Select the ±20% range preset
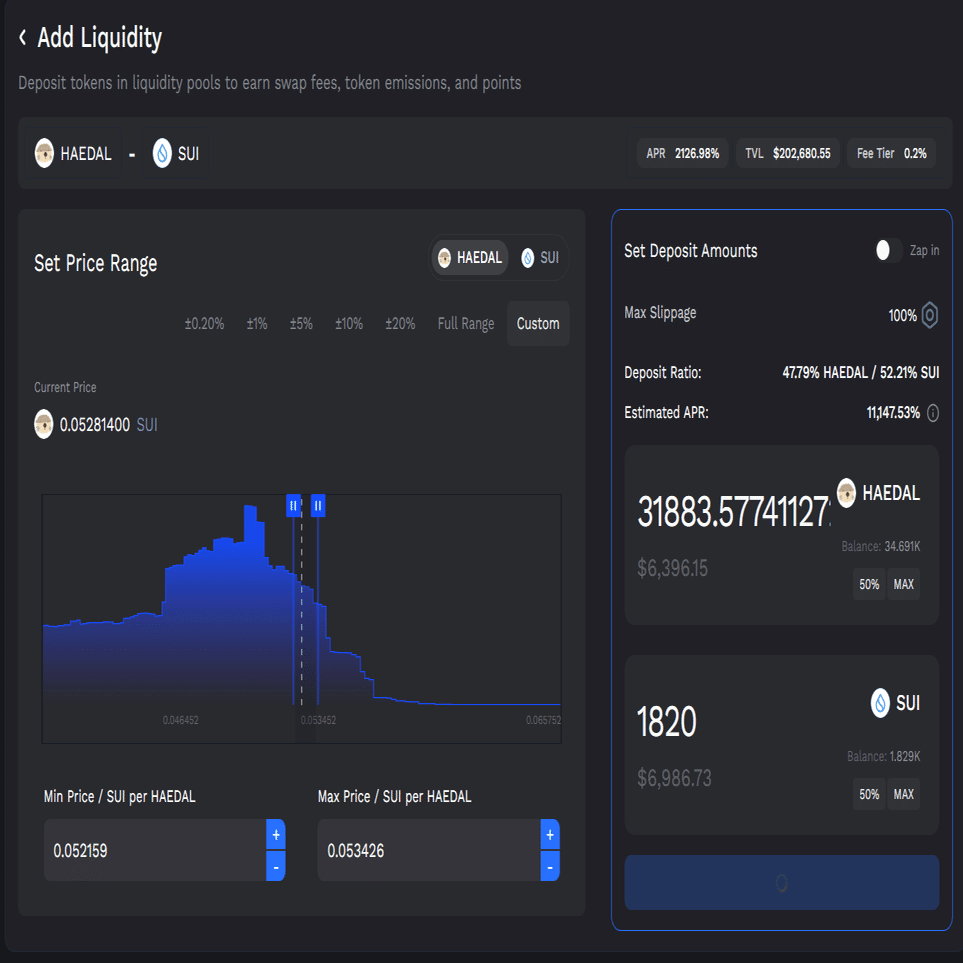This screenshot has width=963, height=963. [400, 324]
